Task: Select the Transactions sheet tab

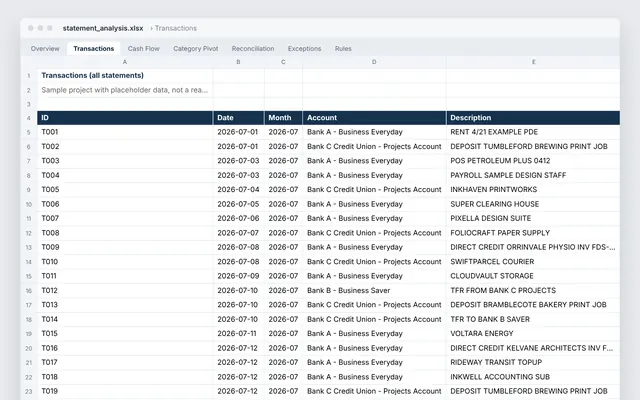Action: [x=93, y=49]
